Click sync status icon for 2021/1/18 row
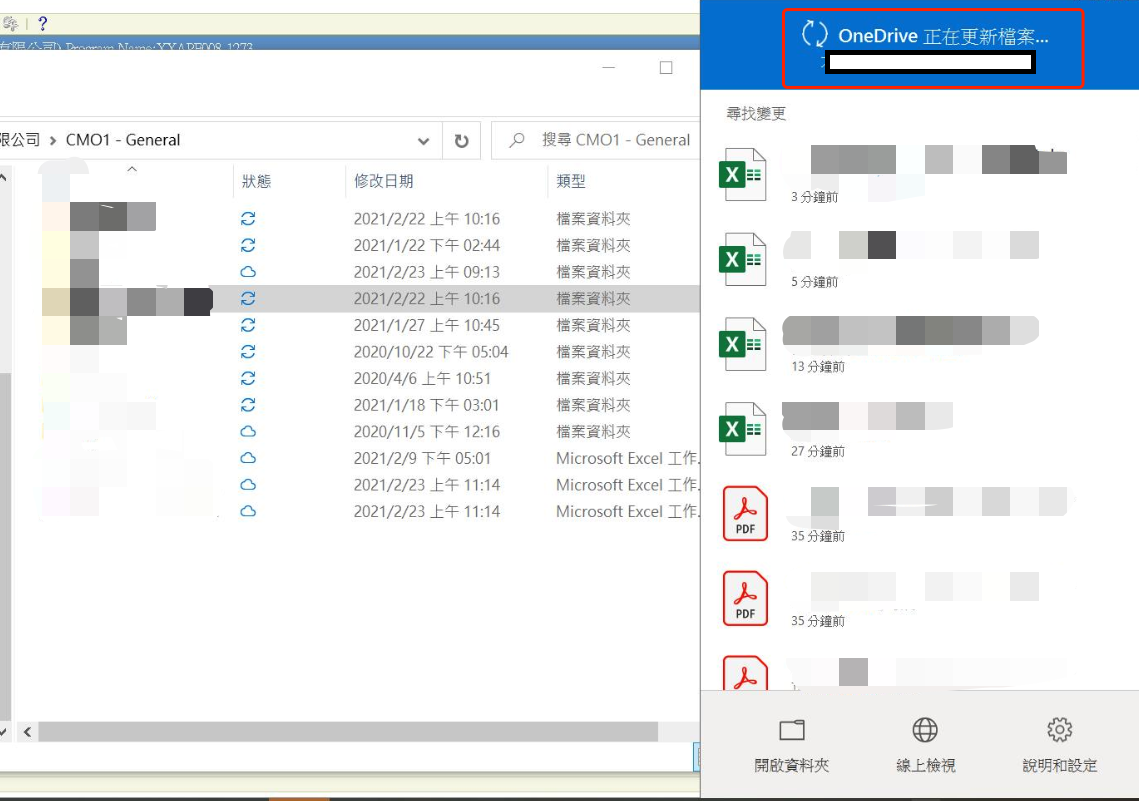This screenshot has height=801, width=1139. pos(248,404)
